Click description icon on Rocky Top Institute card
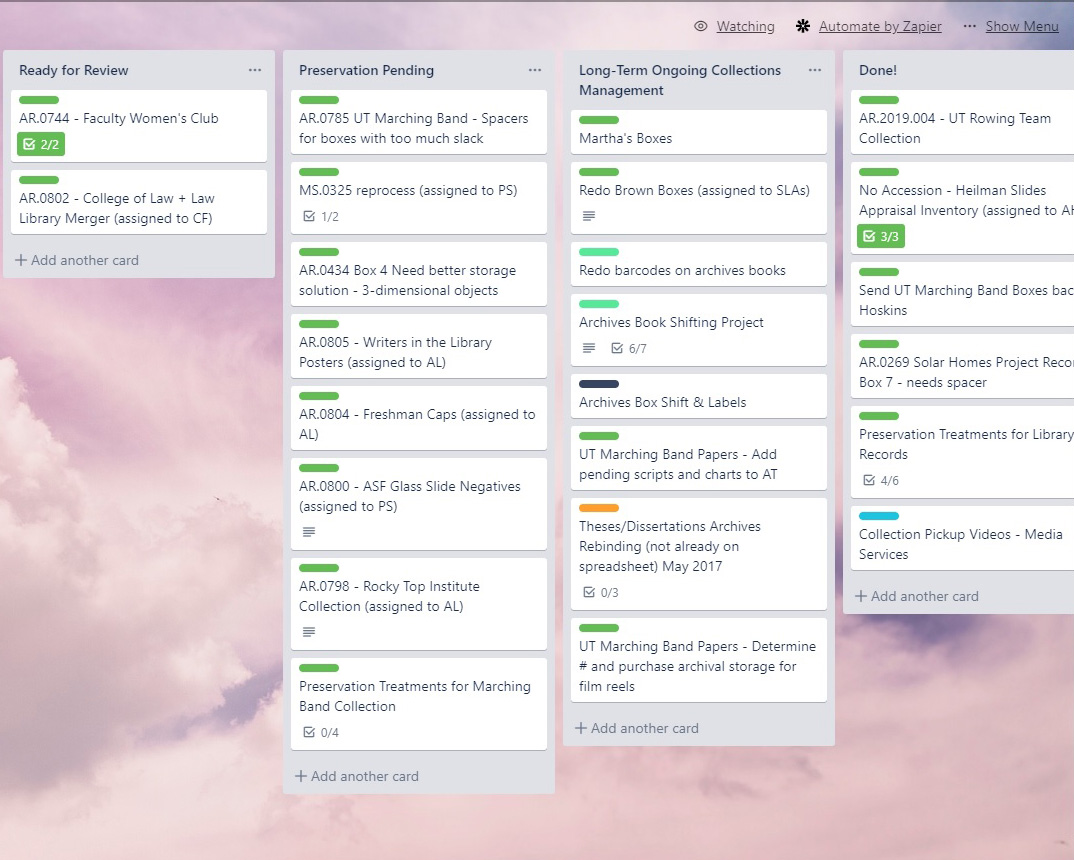 pos(309,632)
